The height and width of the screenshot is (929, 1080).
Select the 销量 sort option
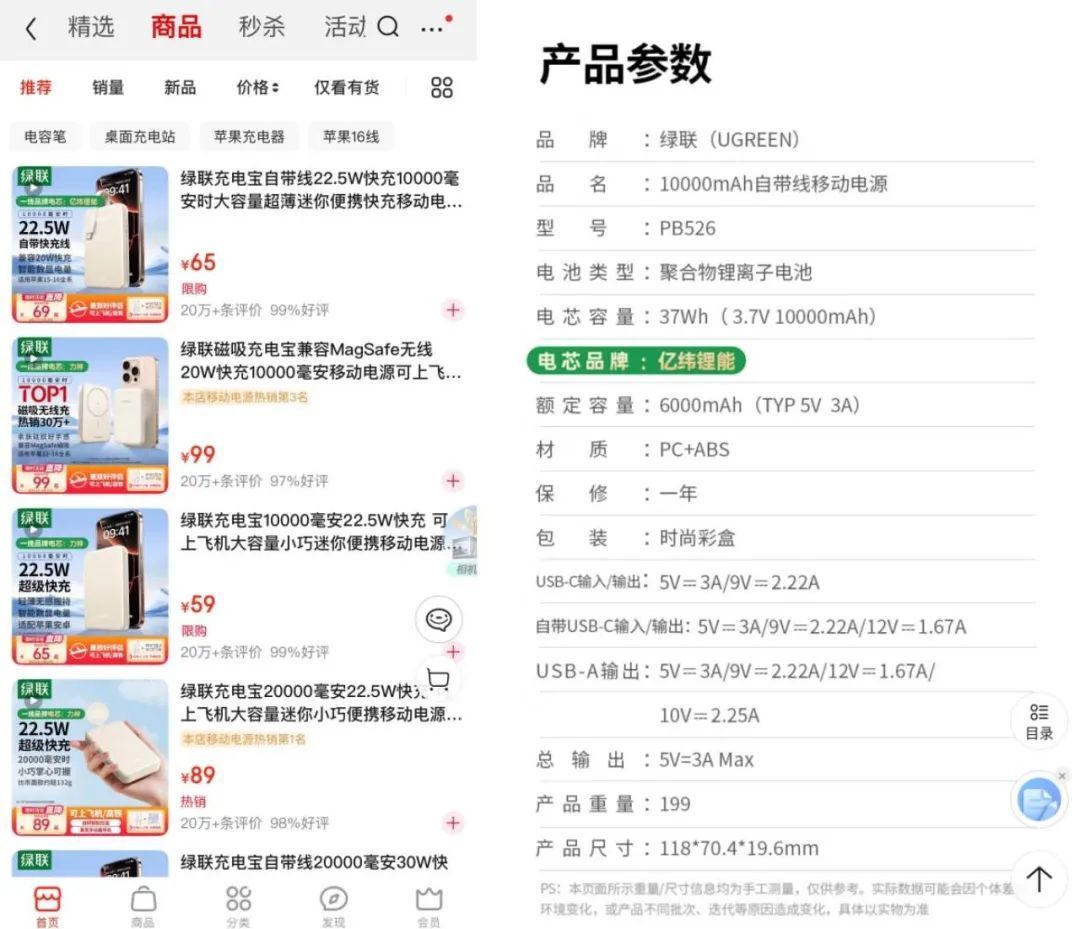(x=108, y=88)
